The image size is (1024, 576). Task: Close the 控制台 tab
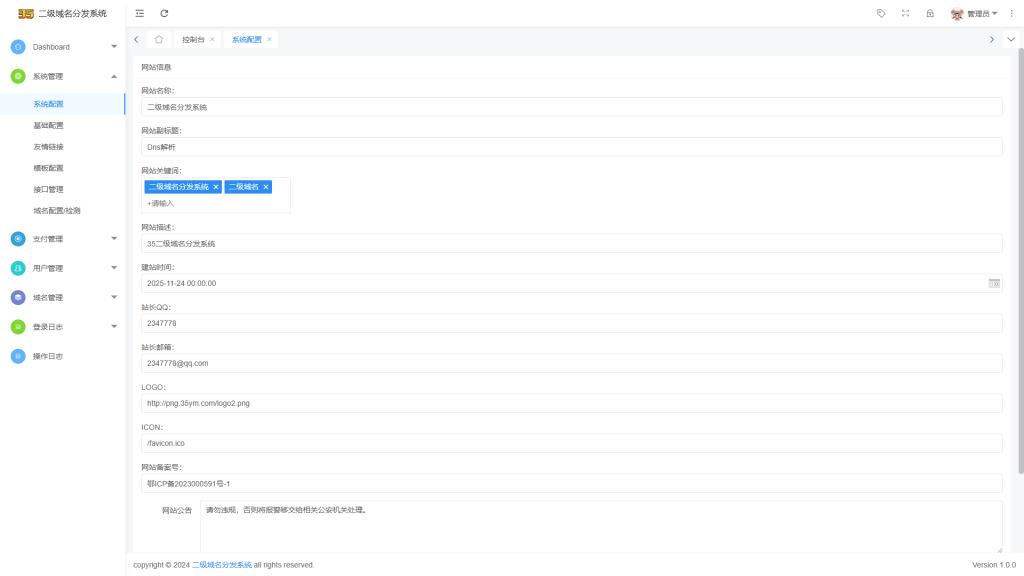(x=212, y=39)
